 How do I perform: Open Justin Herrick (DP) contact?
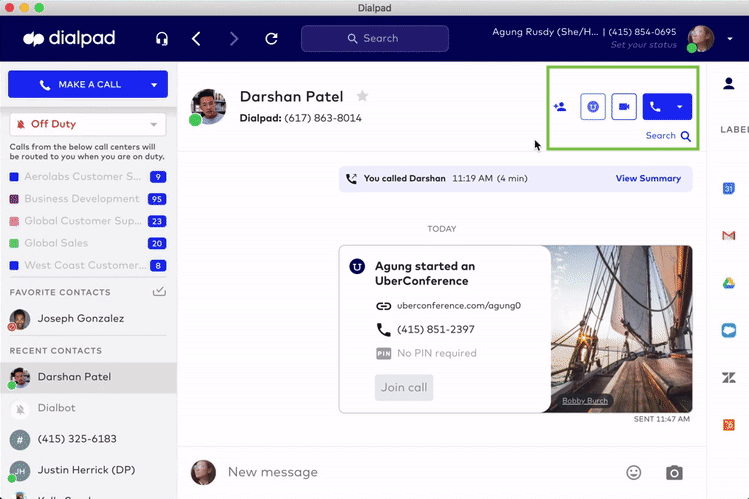pyautogui.click(x=88, y=470)
